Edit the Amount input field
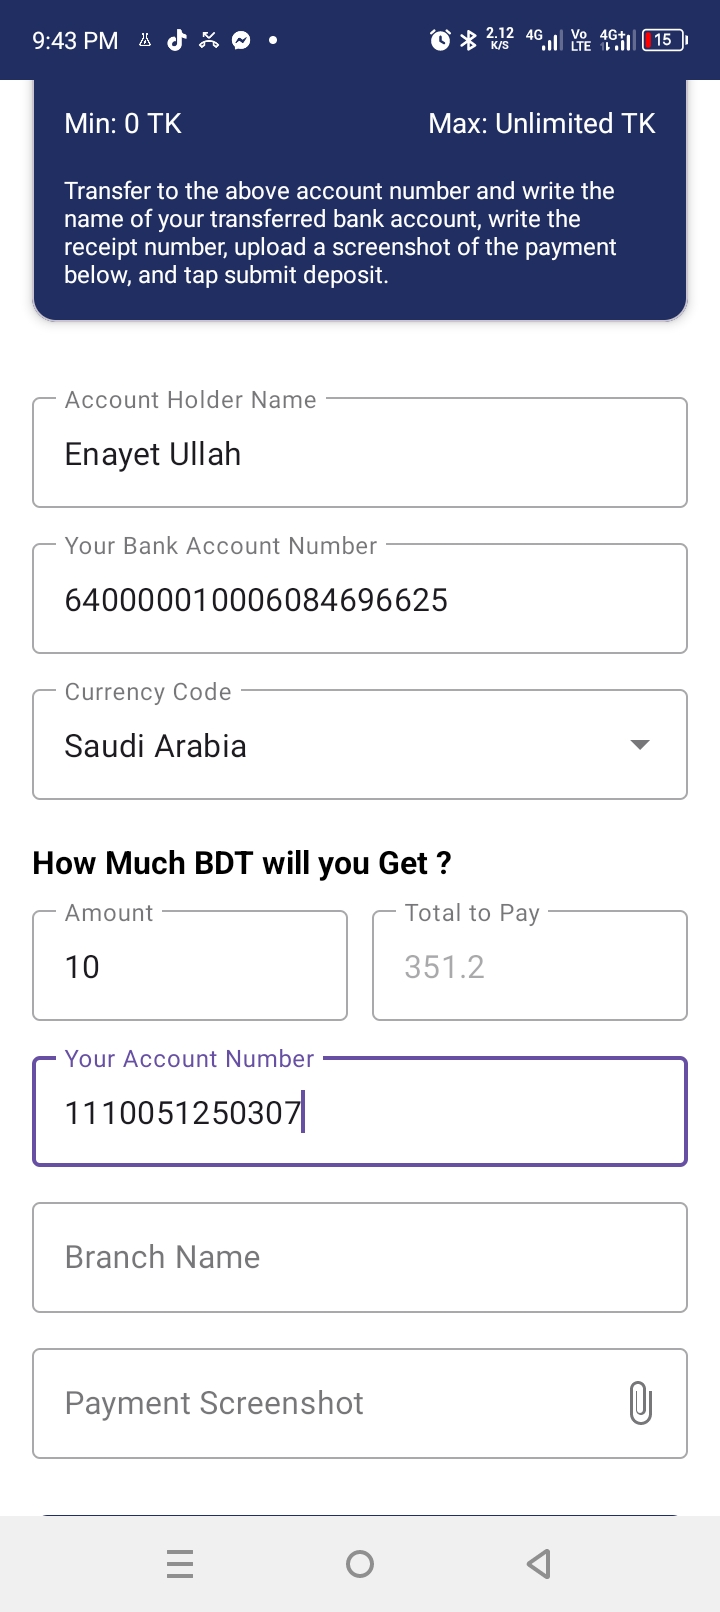720x1612 pixels. point(190,966)
